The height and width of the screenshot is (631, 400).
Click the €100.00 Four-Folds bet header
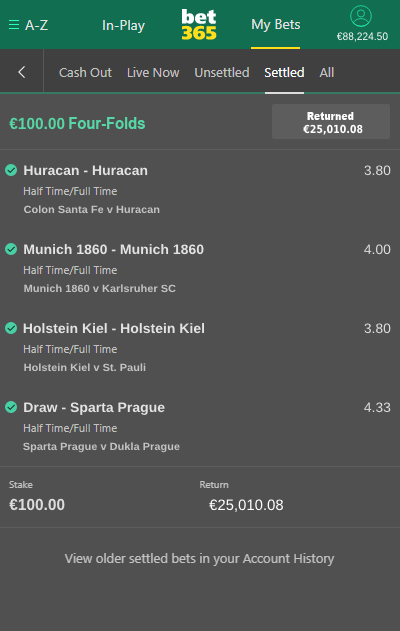(77, 123)
